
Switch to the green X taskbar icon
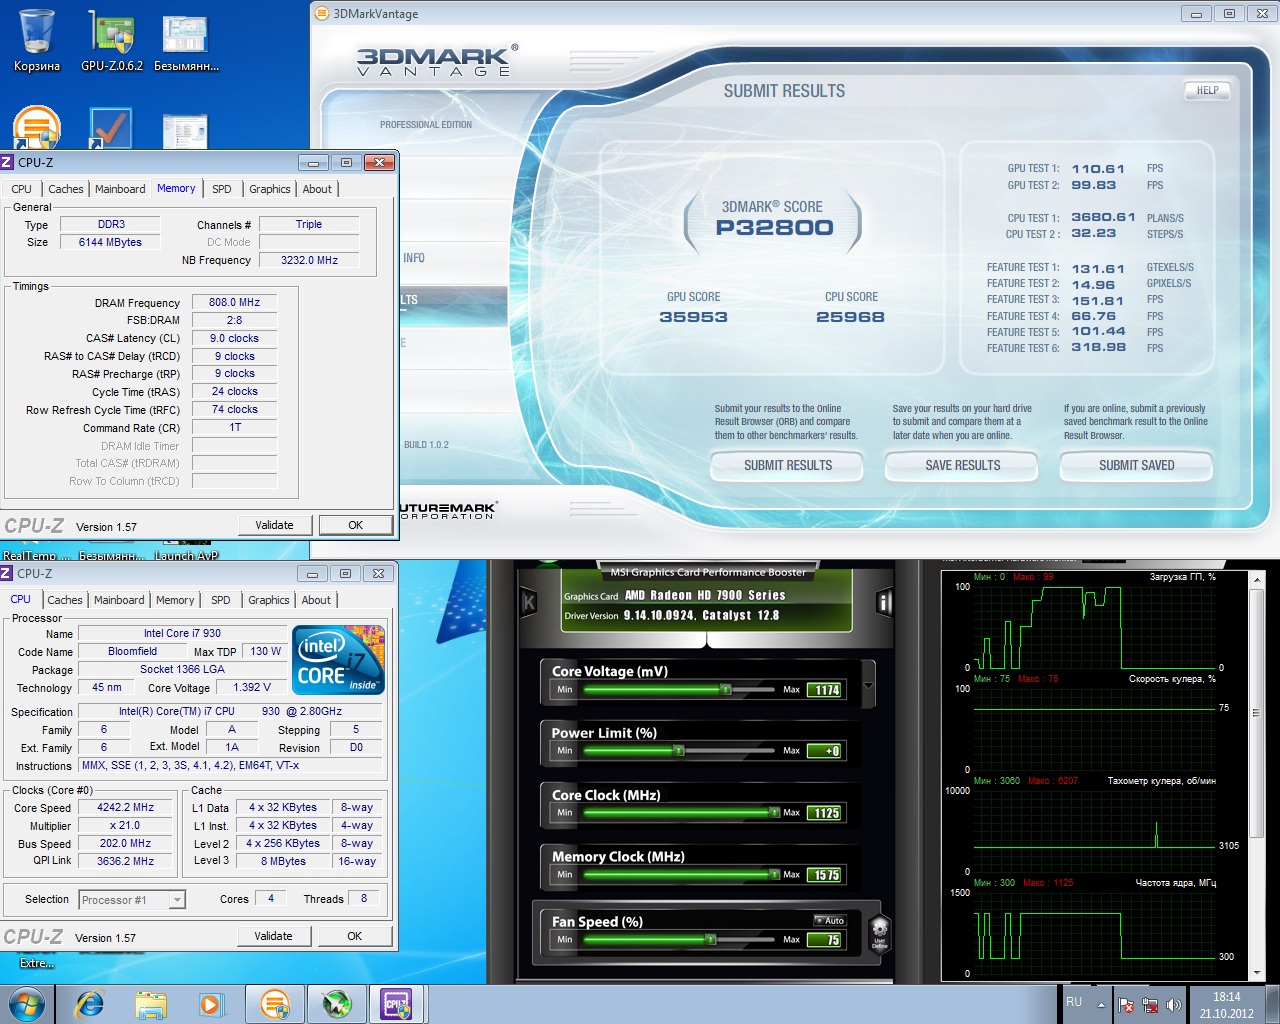point(336,1003)
